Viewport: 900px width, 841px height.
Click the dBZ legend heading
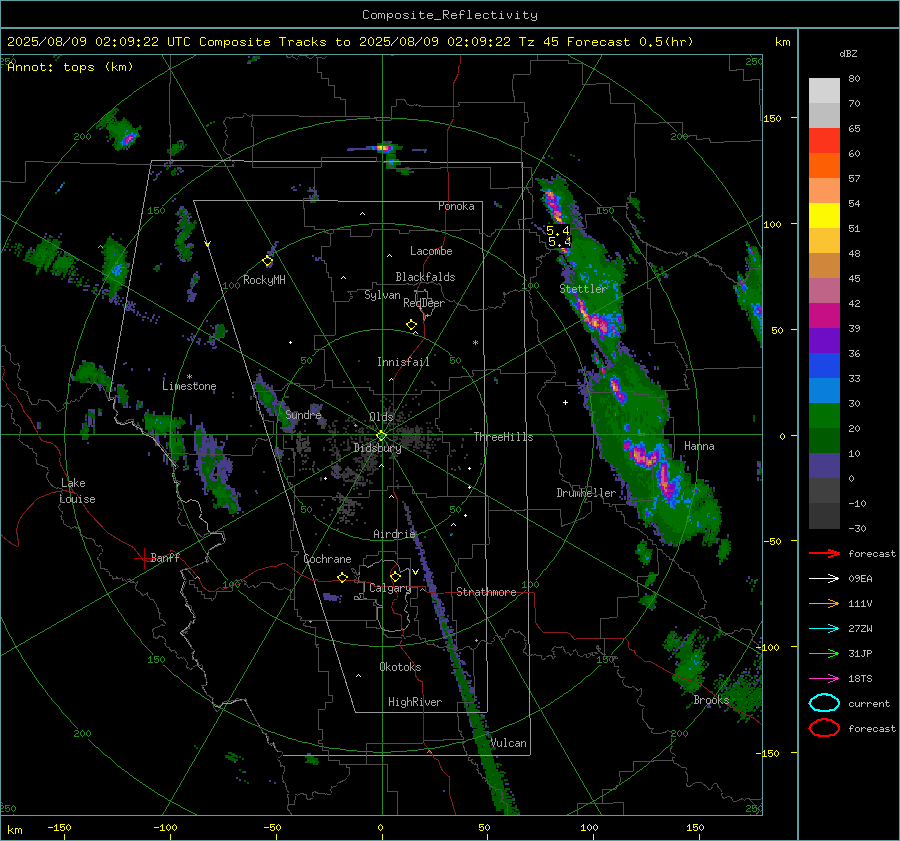click(x=848, y=54)
